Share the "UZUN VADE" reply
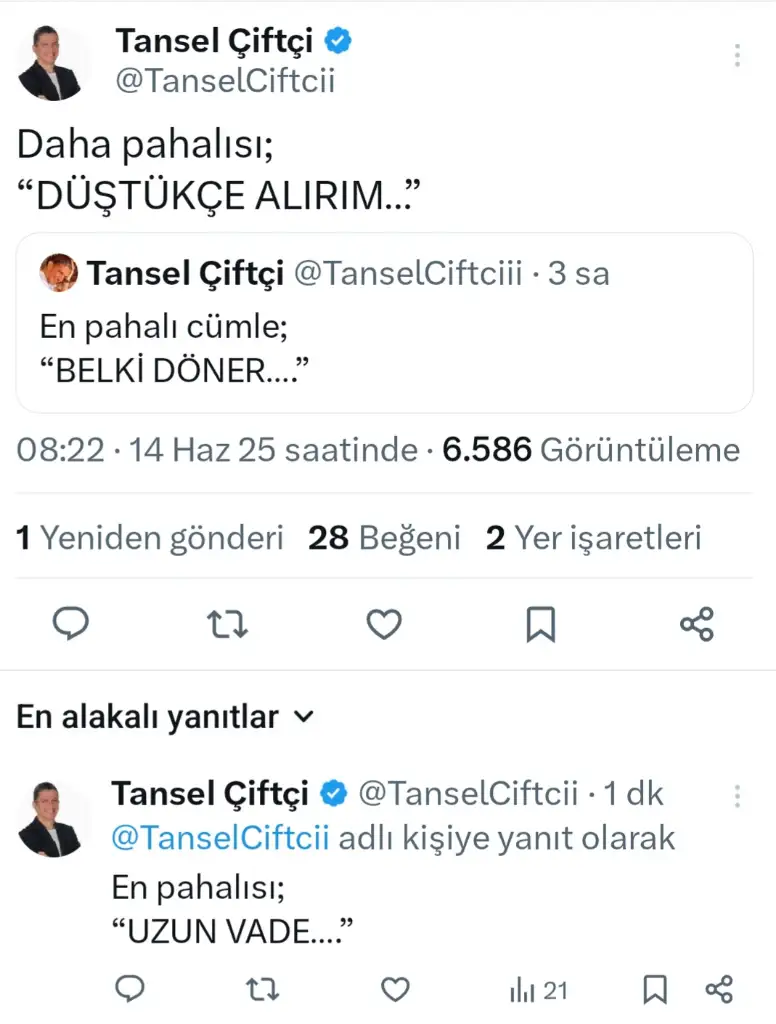Screen dimensions: 776x1024 719,989
